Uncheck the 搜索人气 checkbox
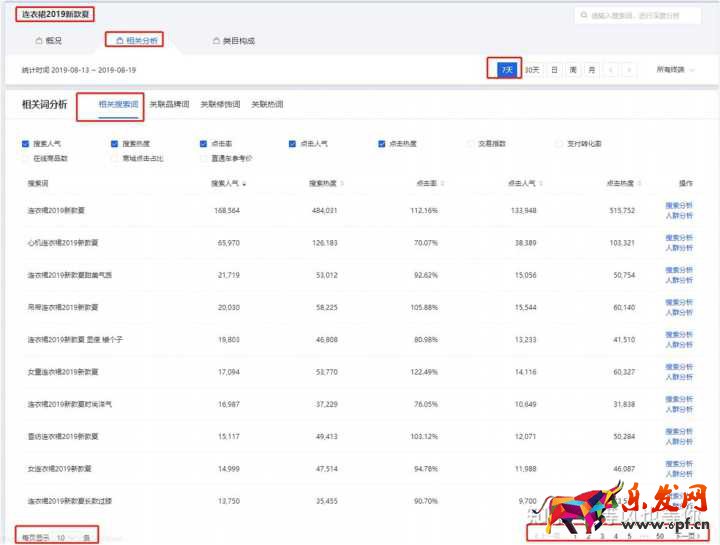 coord(25,144)
